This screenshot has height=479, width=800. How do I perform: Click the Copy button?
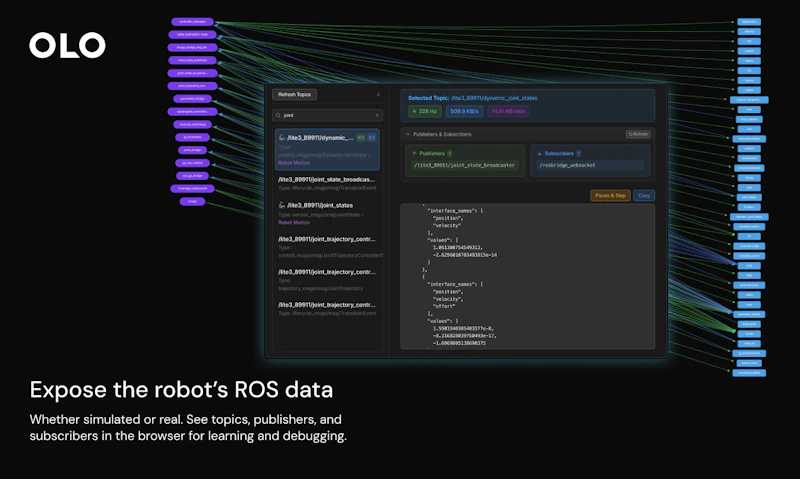pos(644,195)
